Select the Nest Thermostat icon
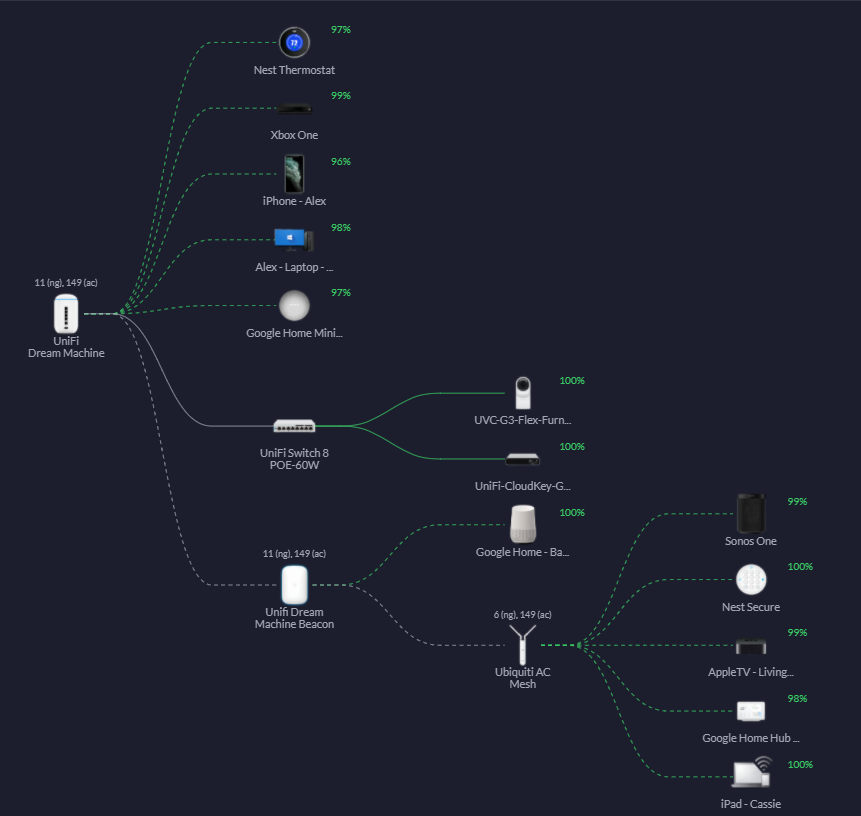 294,42
